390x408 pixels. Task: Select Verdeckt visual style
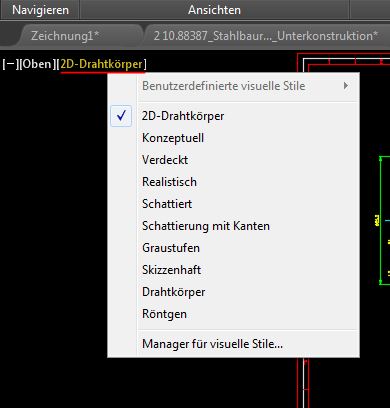(x=233, y=160)
